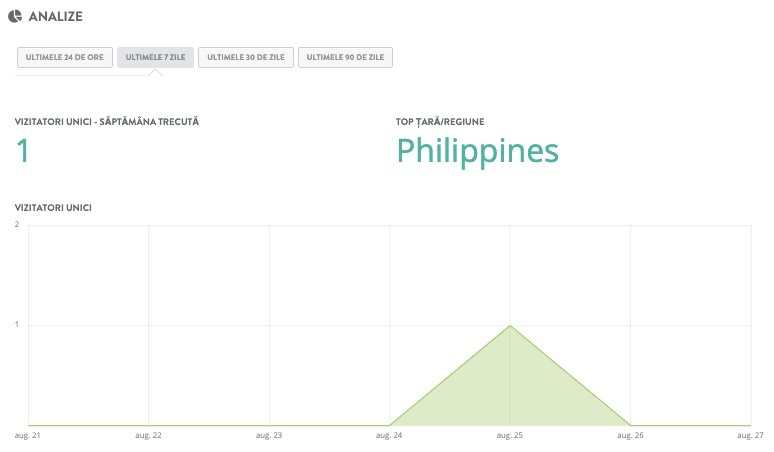Viewport: 774px width, 452px height.
Task: Click the Top țară/regiune label
Action: click(440, 121)
